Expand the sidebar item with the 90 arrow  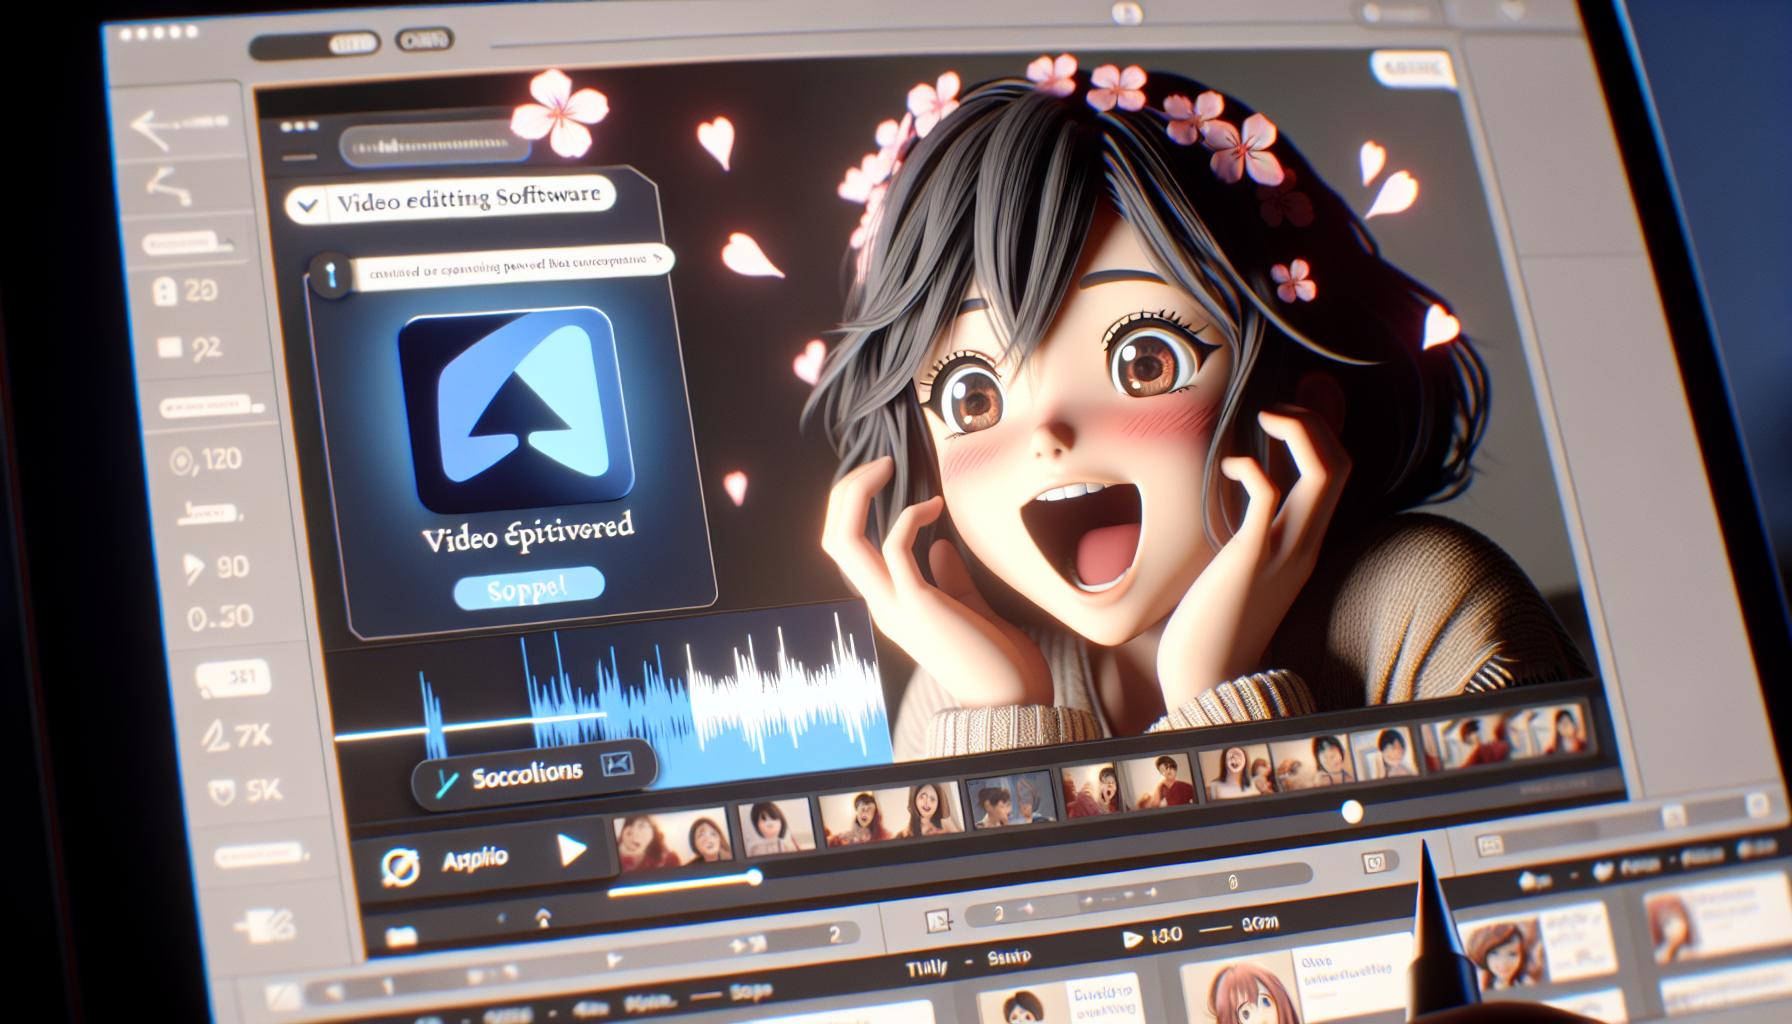(x=193, y=569)
